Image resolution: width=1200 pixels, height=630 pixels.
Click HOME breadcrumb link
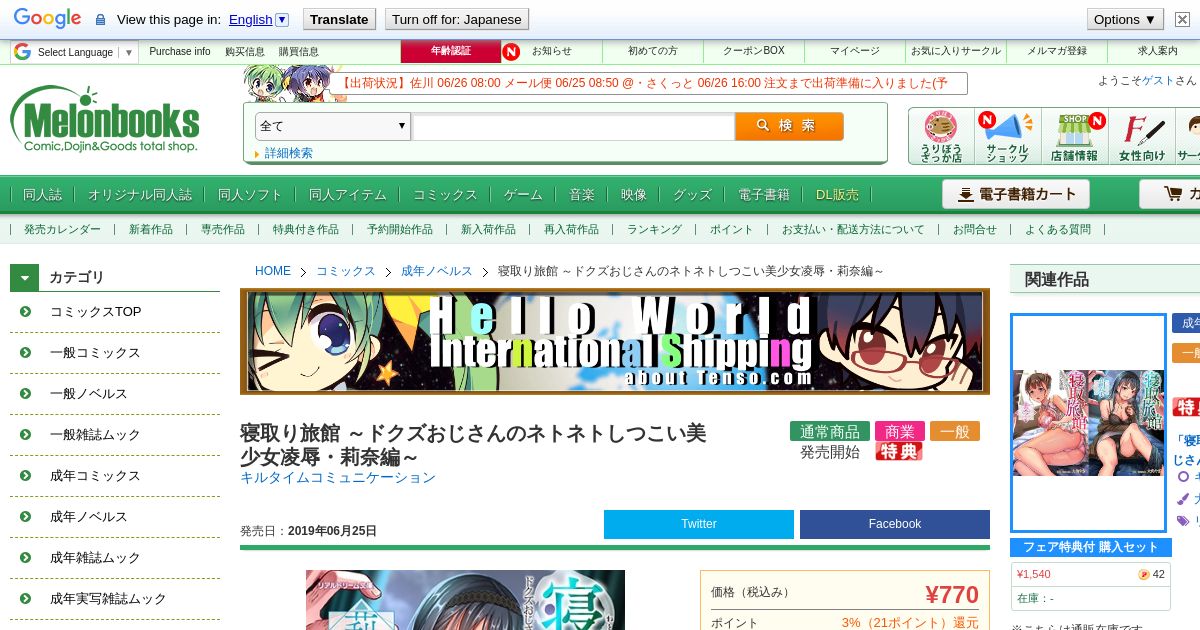273,271
